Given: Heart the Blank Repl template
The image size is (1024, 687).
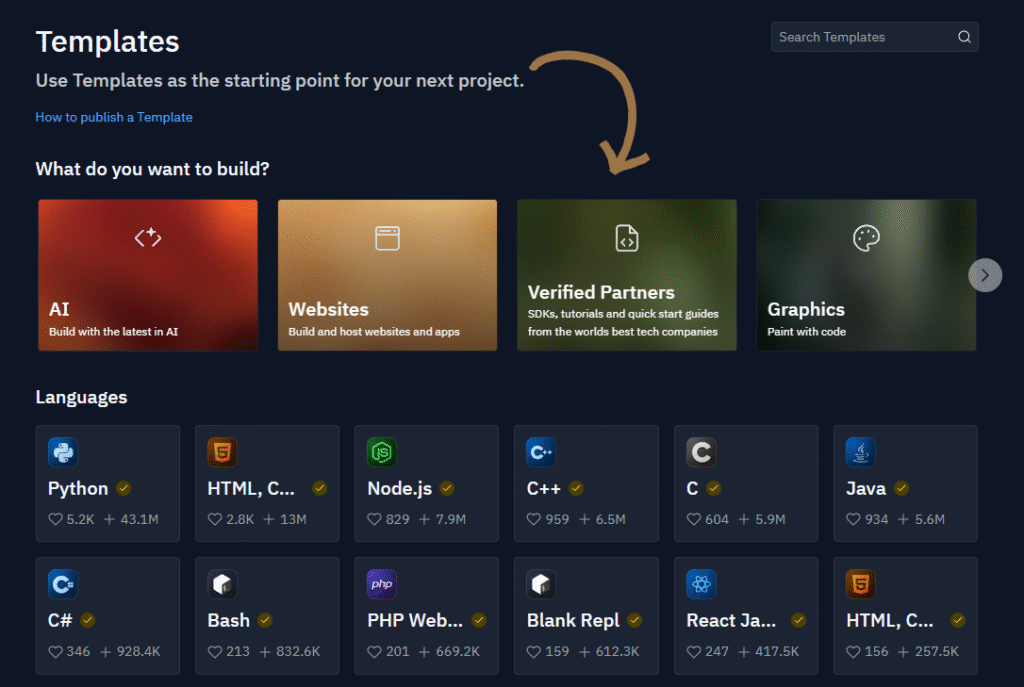Looking at the screenshot, I should pyautogui.click(x=533, y=651).
